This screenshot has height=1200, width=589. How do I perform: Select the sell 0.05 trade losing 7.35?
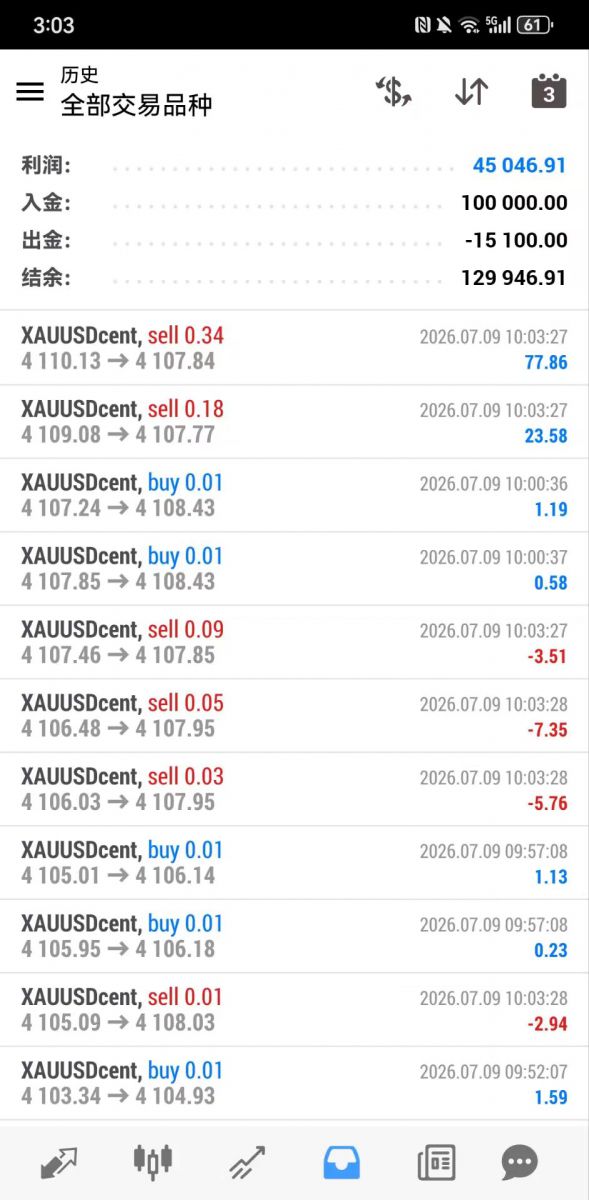click(x=294, y=716)
